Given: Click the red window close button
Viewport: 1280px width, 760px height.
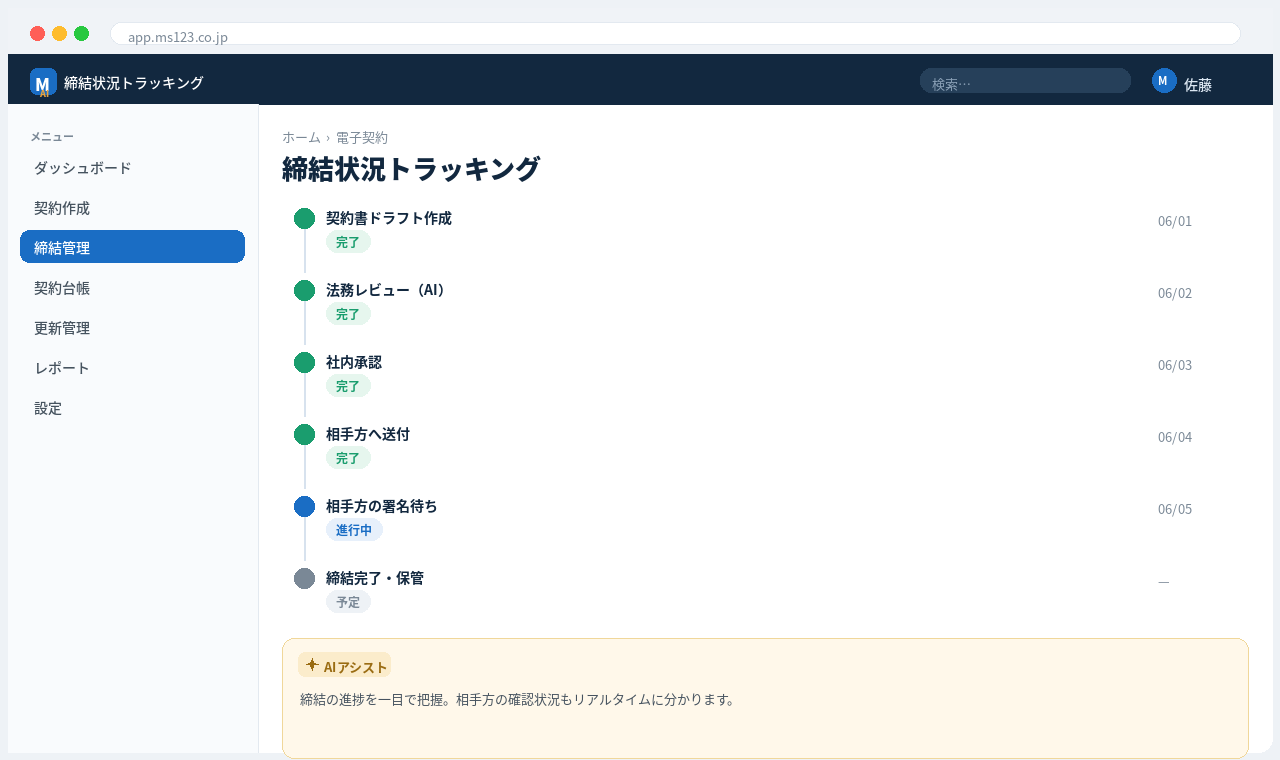Looking at the screenshot, I should [38, 33].
